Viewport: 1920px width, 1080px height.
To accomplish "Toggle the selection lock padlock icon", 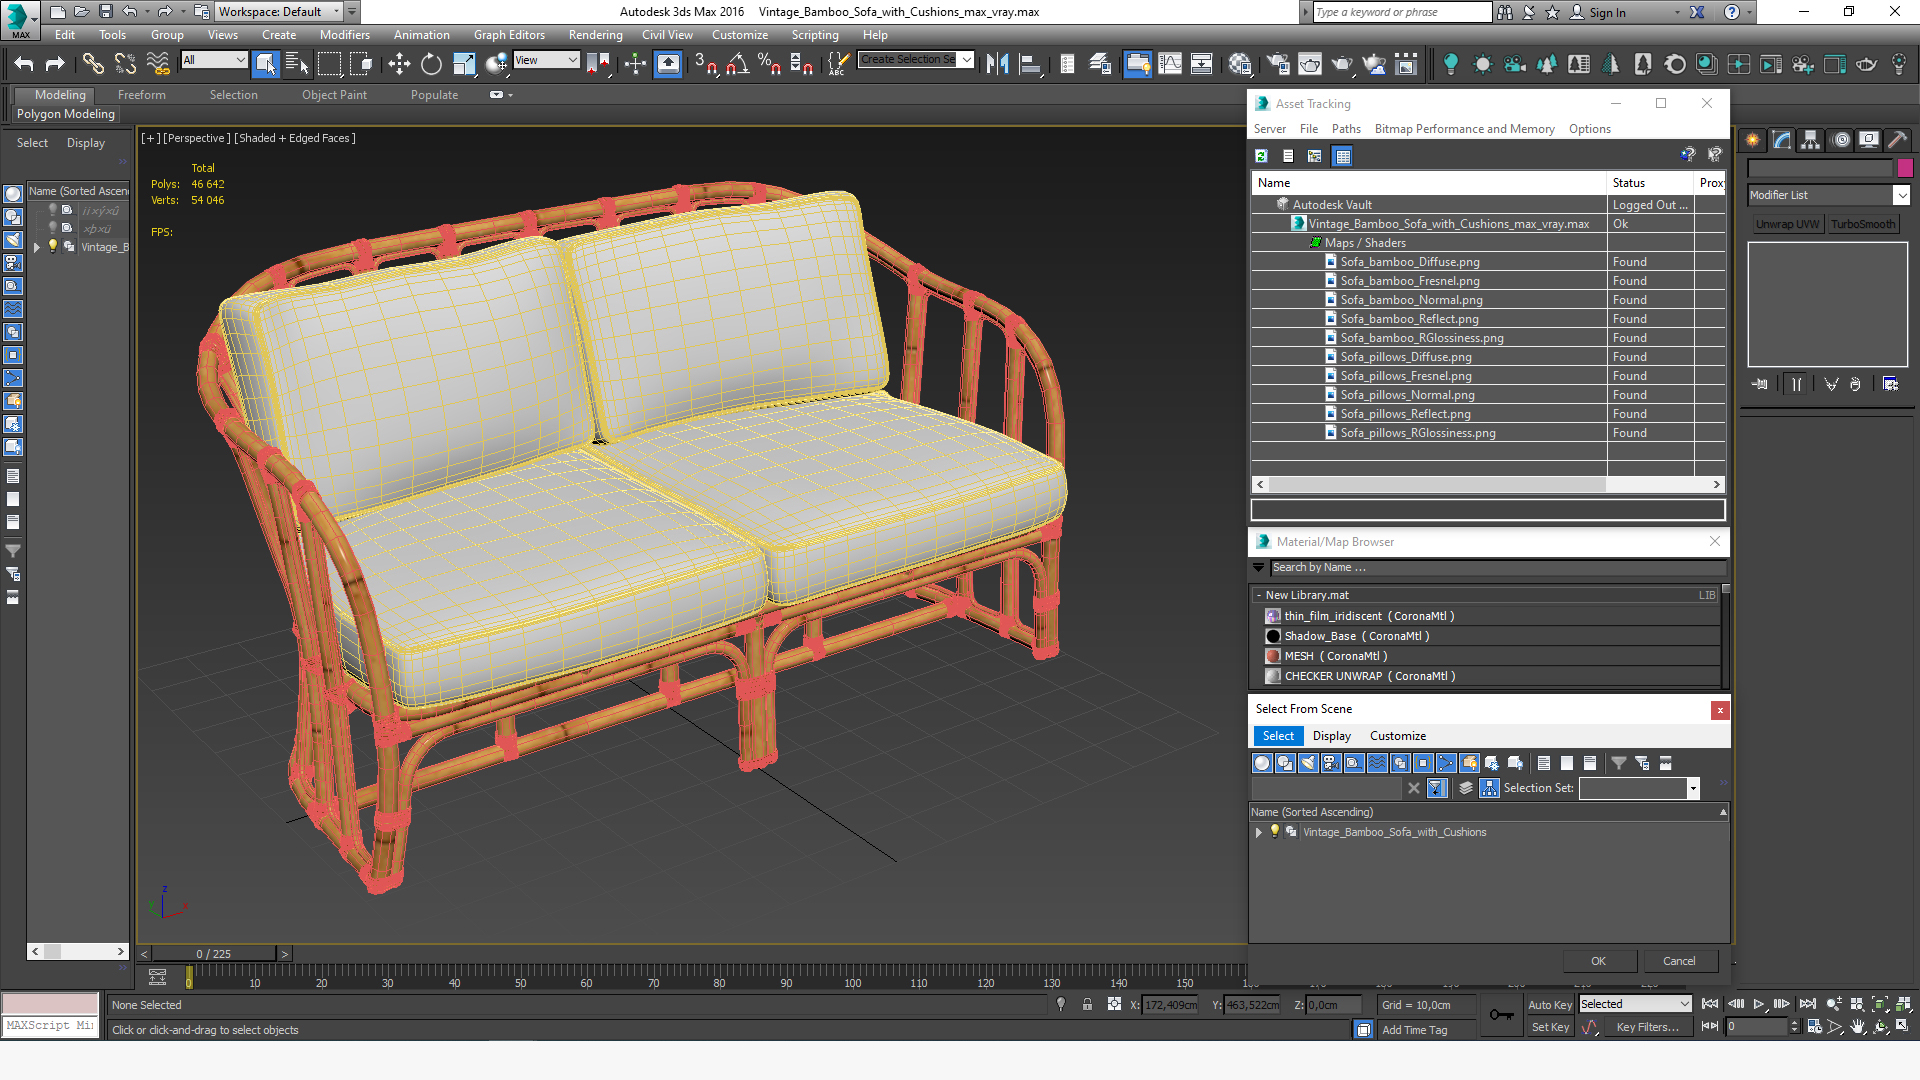I will pos(1087,1004).
